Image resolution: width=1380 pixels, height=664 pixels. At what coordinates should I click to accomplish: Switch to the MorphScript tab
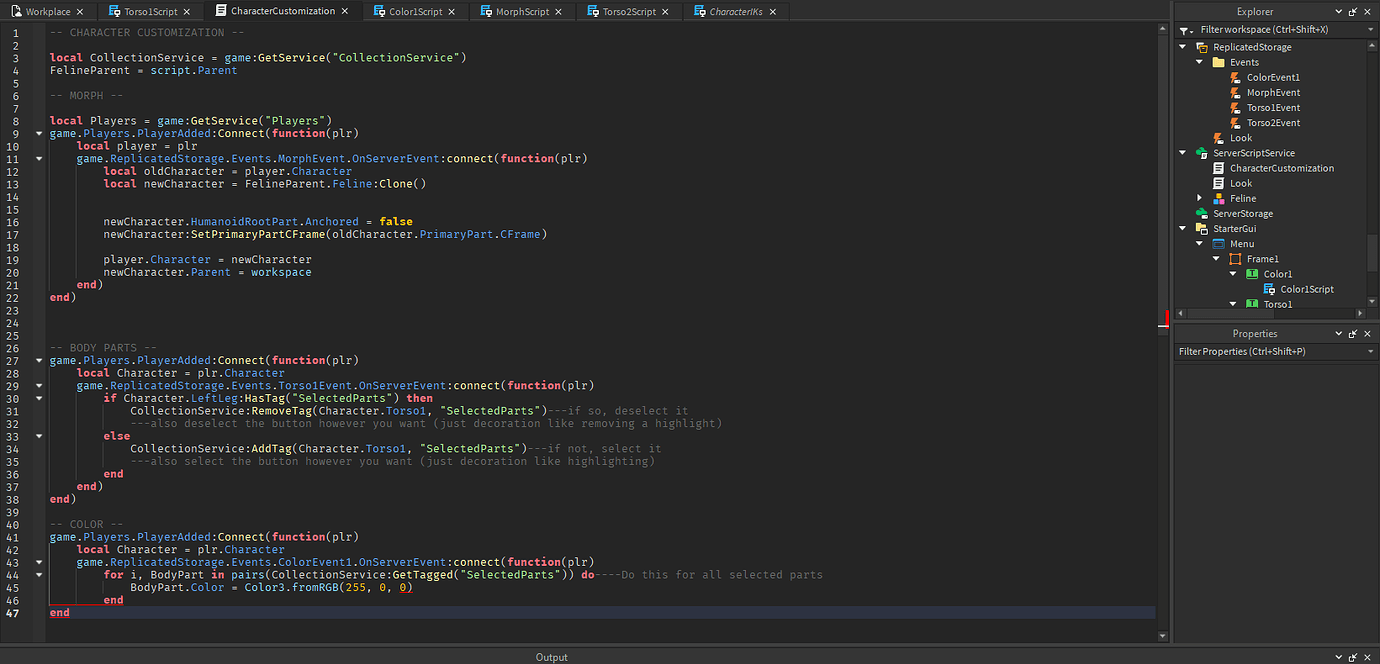pyautogui.click(x=522, y=11)
